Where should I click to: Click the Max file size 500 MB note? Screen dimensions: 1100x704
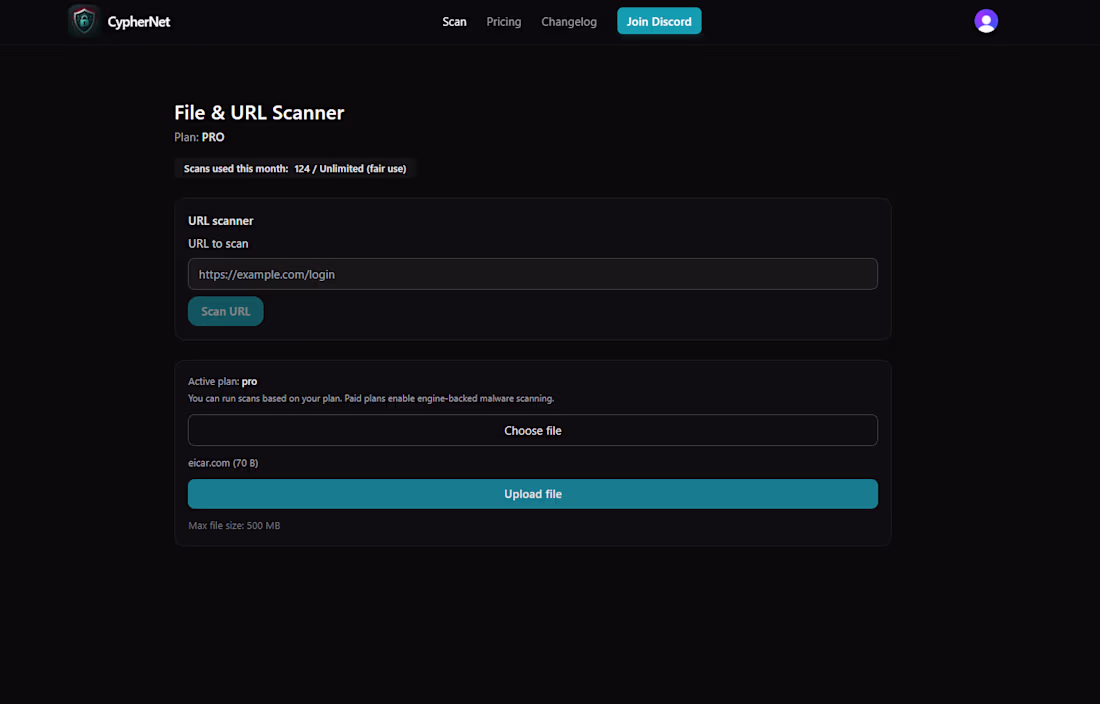(x=233, y=525)
